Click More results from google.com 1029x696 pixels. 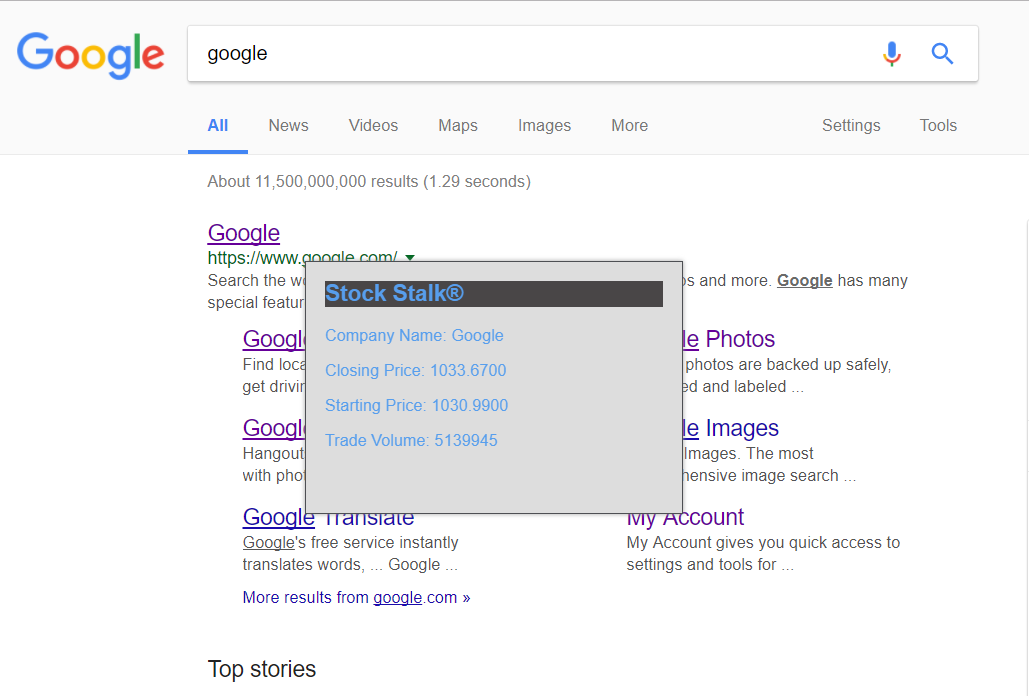coord(356,598)
